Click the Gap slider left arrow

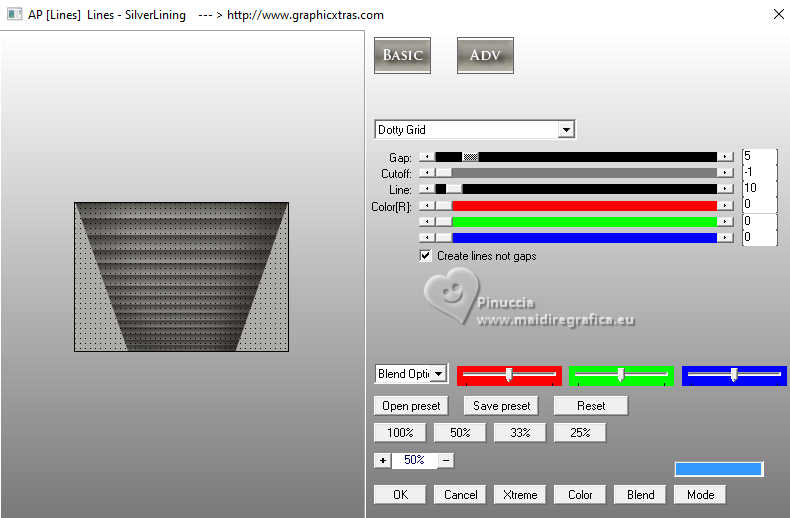[x=427, y=157]
